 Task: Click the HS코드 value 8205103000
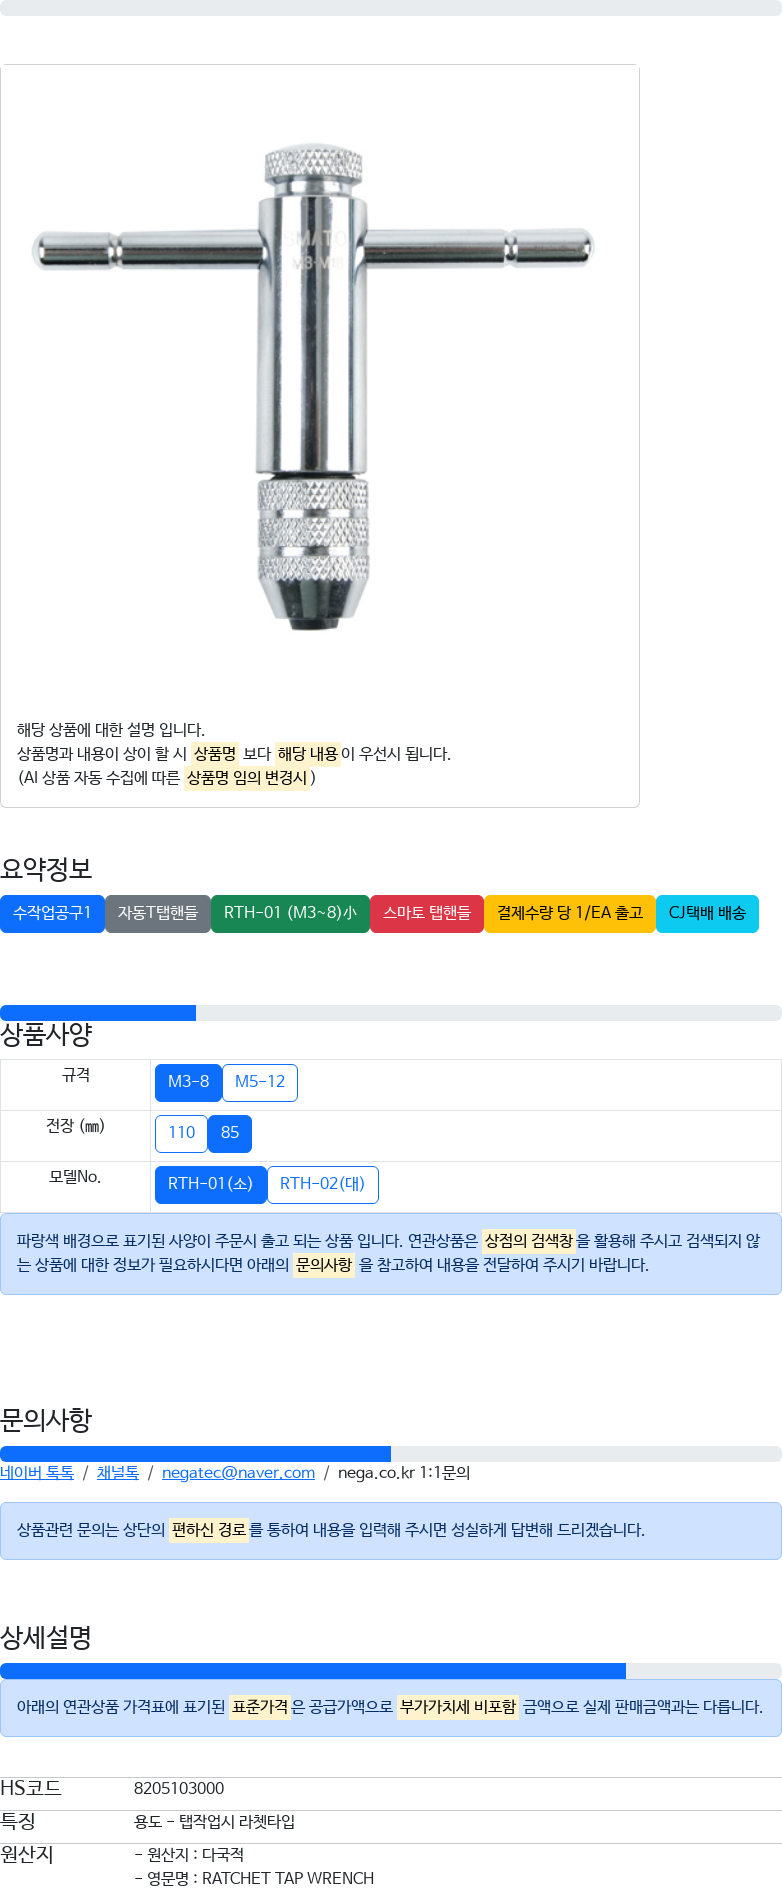179,1788
